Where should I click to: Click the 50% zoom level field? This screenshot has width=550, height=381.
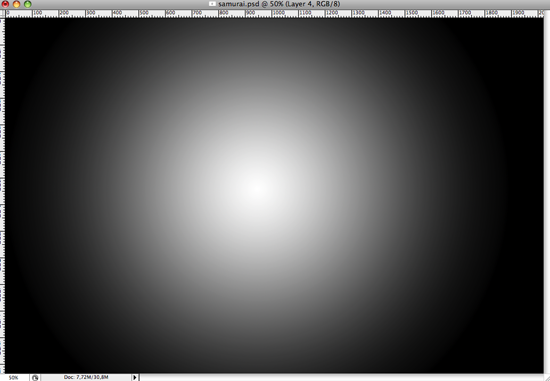(14, 377)
